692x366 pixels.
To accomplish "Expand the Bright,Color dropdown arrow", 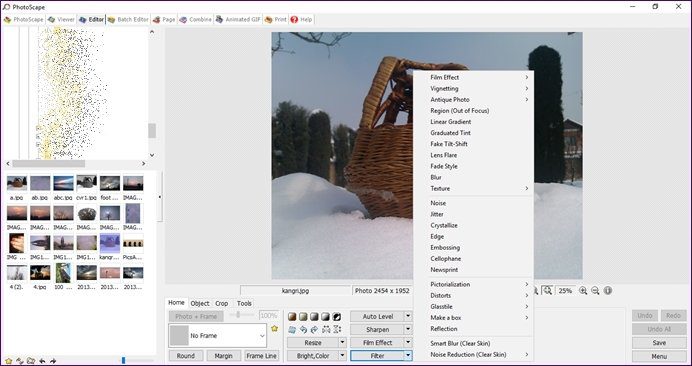I will click(x=342, y=355).
